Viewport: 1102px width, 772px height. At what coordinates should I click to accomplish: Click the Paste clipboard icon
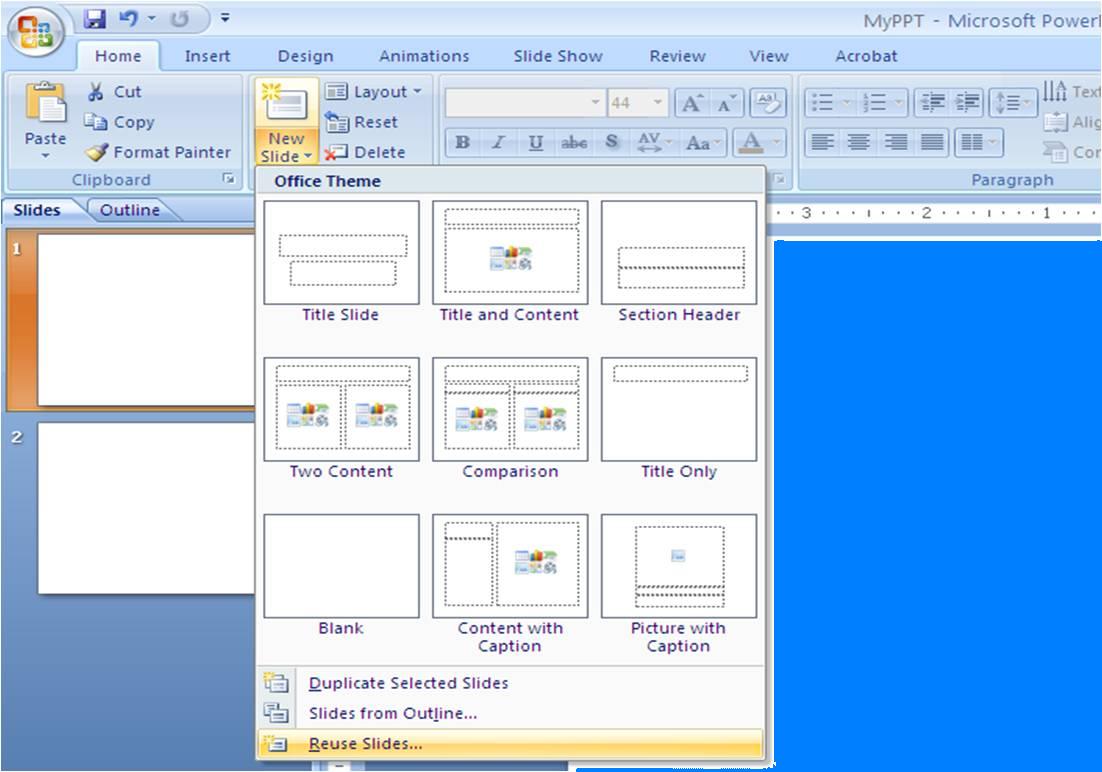pos(46,105)
